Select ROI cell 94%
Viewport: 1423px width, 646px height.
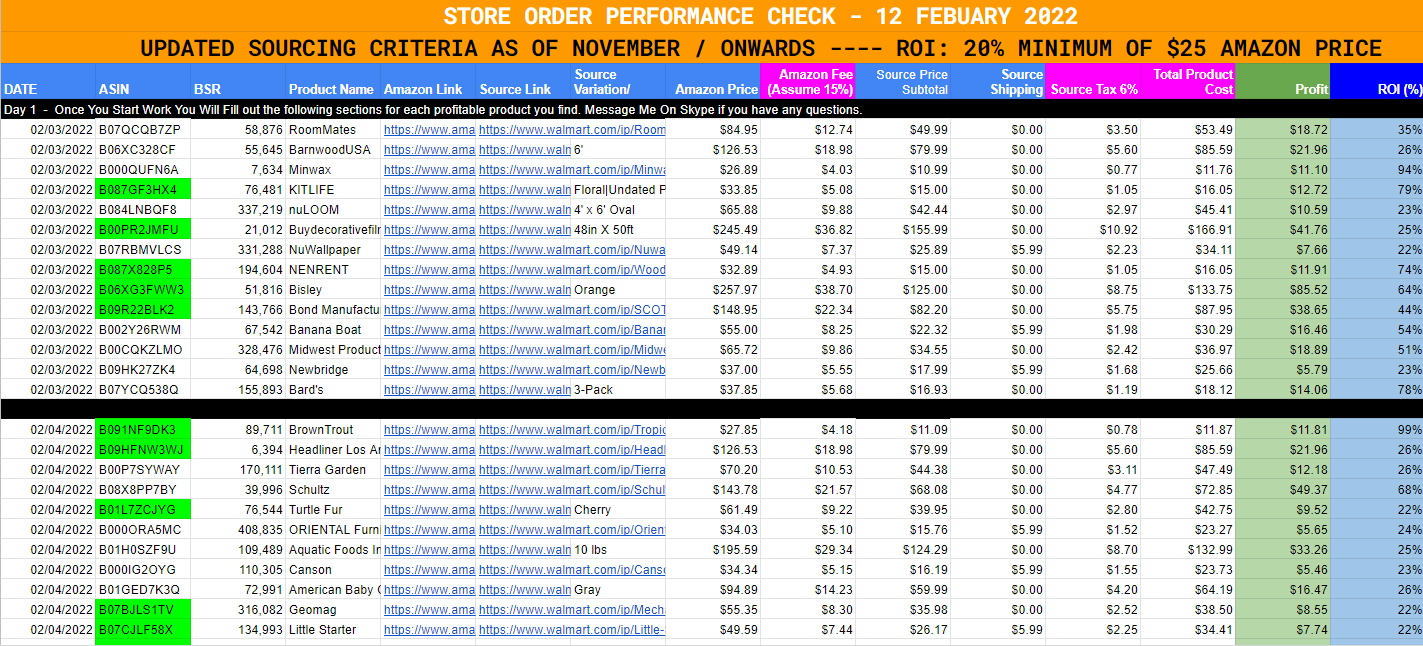pyautogui.click(x=1377, y=169)
